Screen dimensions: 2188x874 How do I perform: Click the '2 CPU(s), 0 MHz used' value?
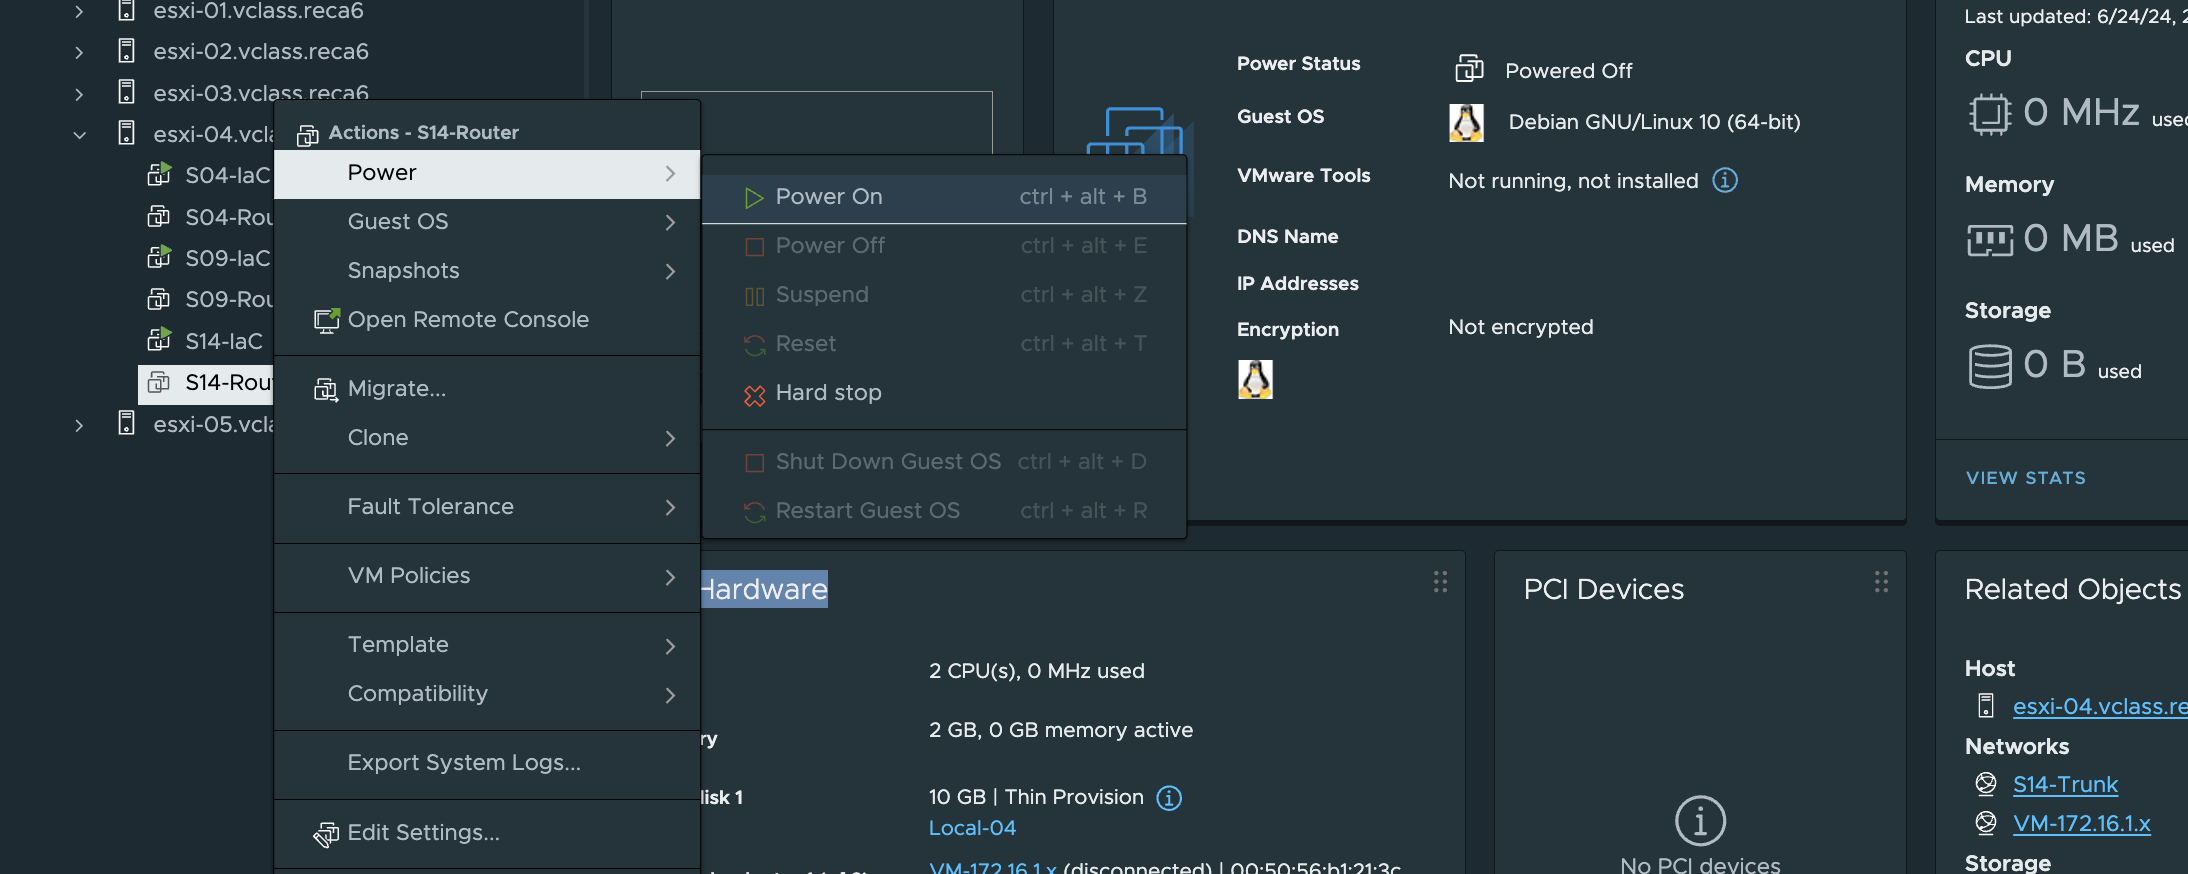[x=1036, y=671]
